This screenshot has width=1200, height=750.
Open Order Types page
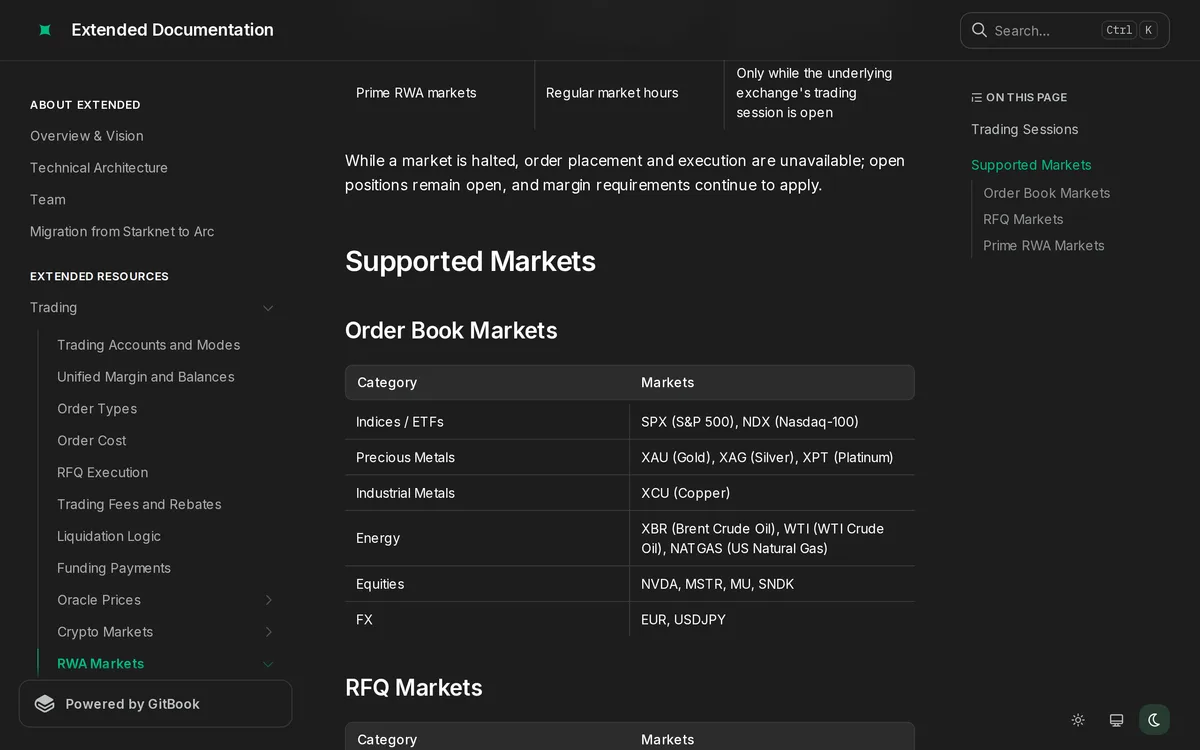pos(97,409)
